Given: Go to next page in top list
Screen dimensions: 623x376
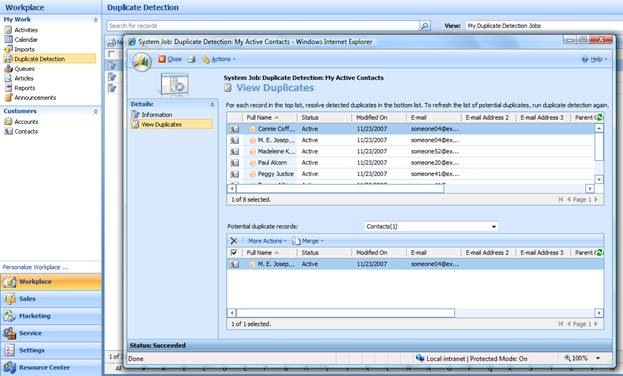Looking at the screenshot, I should pos(596,200).
